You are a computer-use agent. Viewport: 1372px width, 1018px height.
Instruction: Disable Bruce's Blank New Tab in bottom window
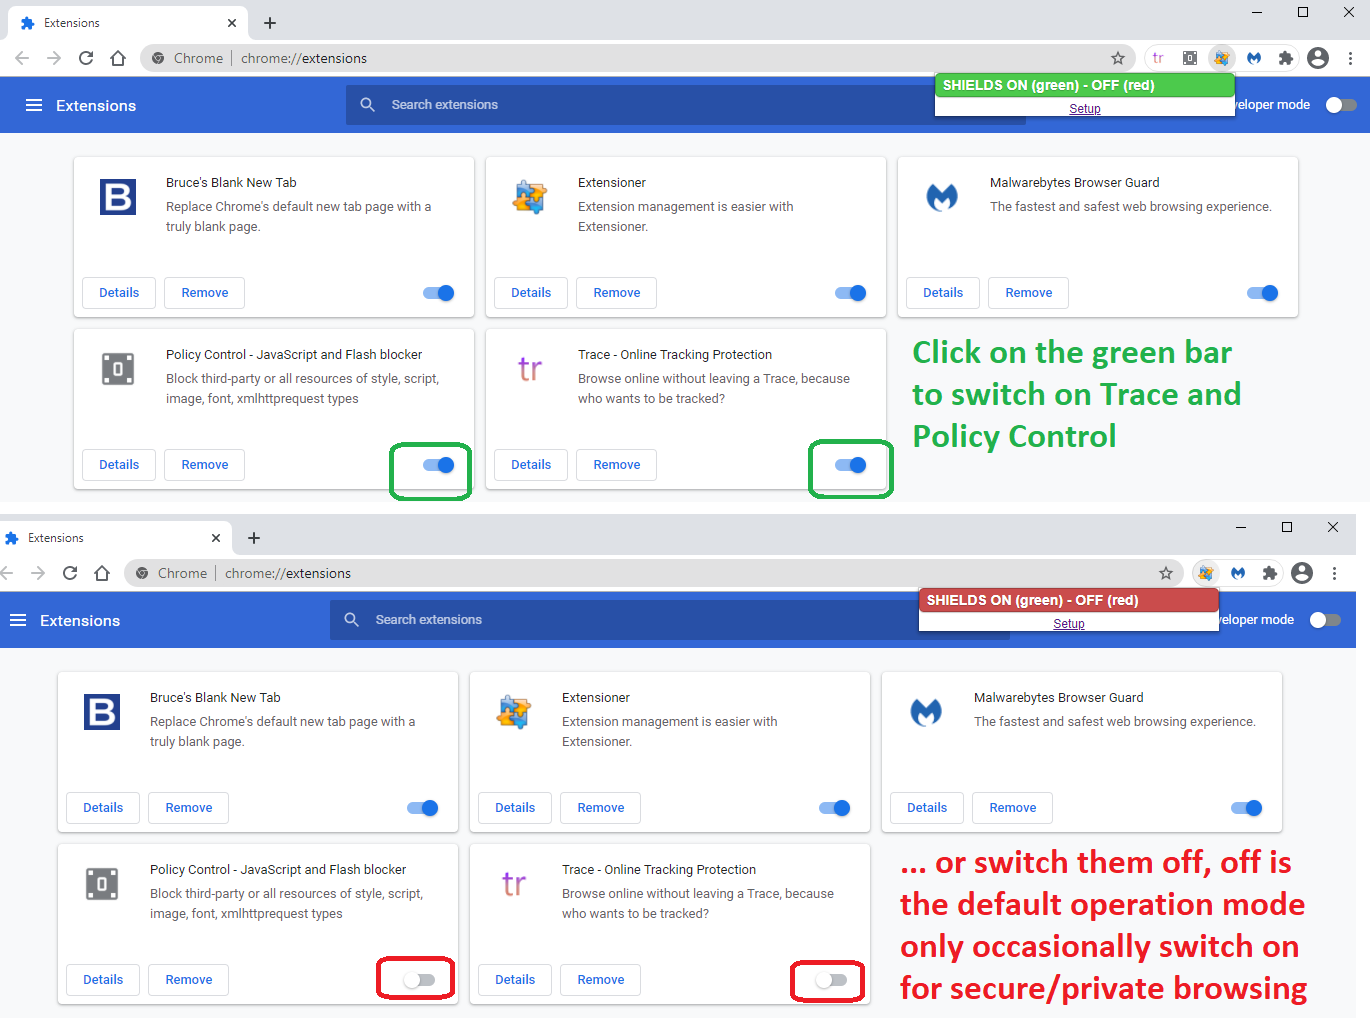click(x=423, y=808)
